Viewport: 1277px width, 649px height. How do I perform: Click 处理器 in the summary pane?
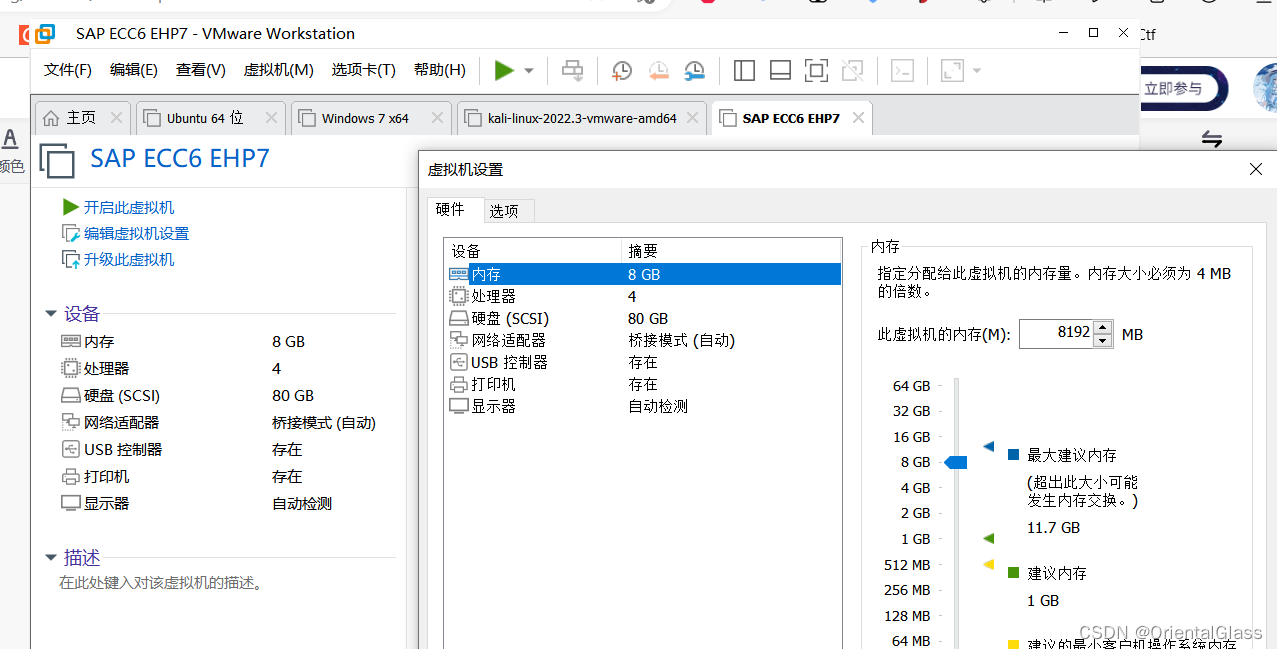click(107, 368)
